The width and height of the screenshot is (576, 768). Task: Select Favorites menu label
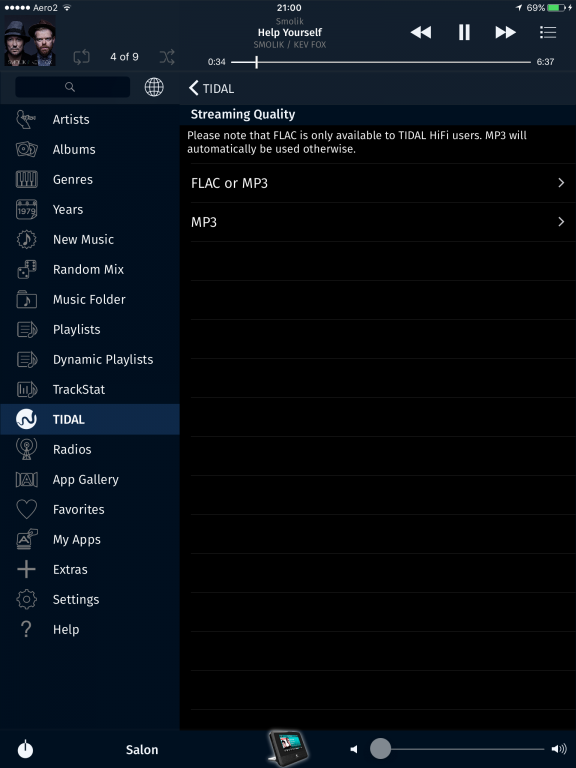click(x=78, y=509)
